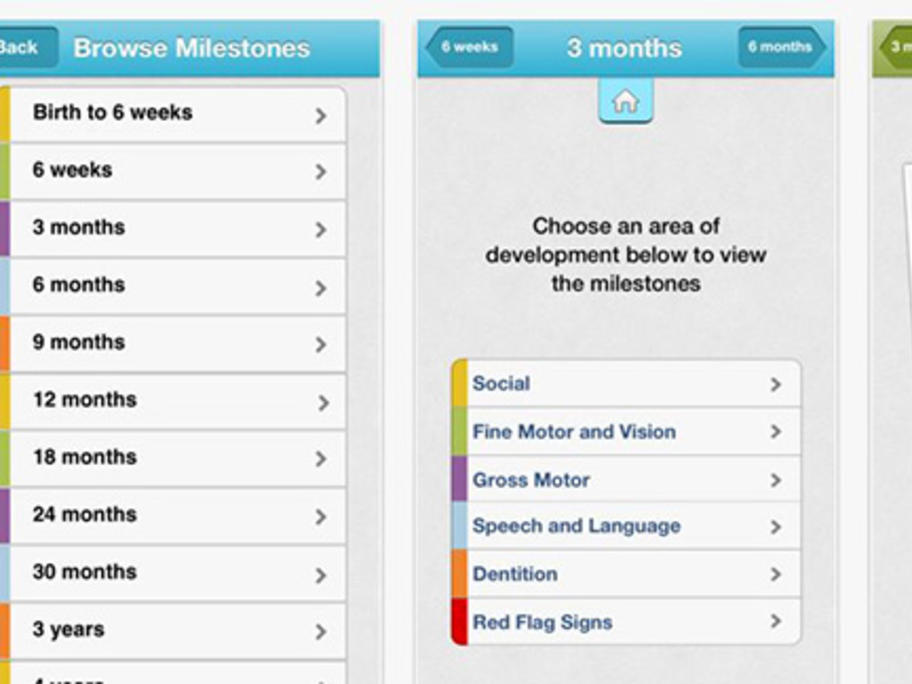The height and width of the screenshot is (684, 912).
Task: Click the Back button in Browse Milestones
Action: pyautogui.click(x=26, y=47)
